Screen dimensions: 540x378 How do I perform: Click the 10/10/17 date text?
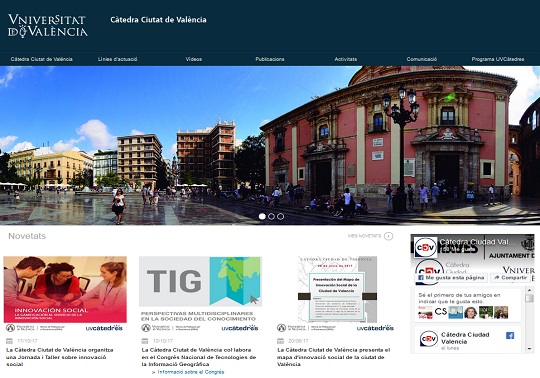[163, 341]
